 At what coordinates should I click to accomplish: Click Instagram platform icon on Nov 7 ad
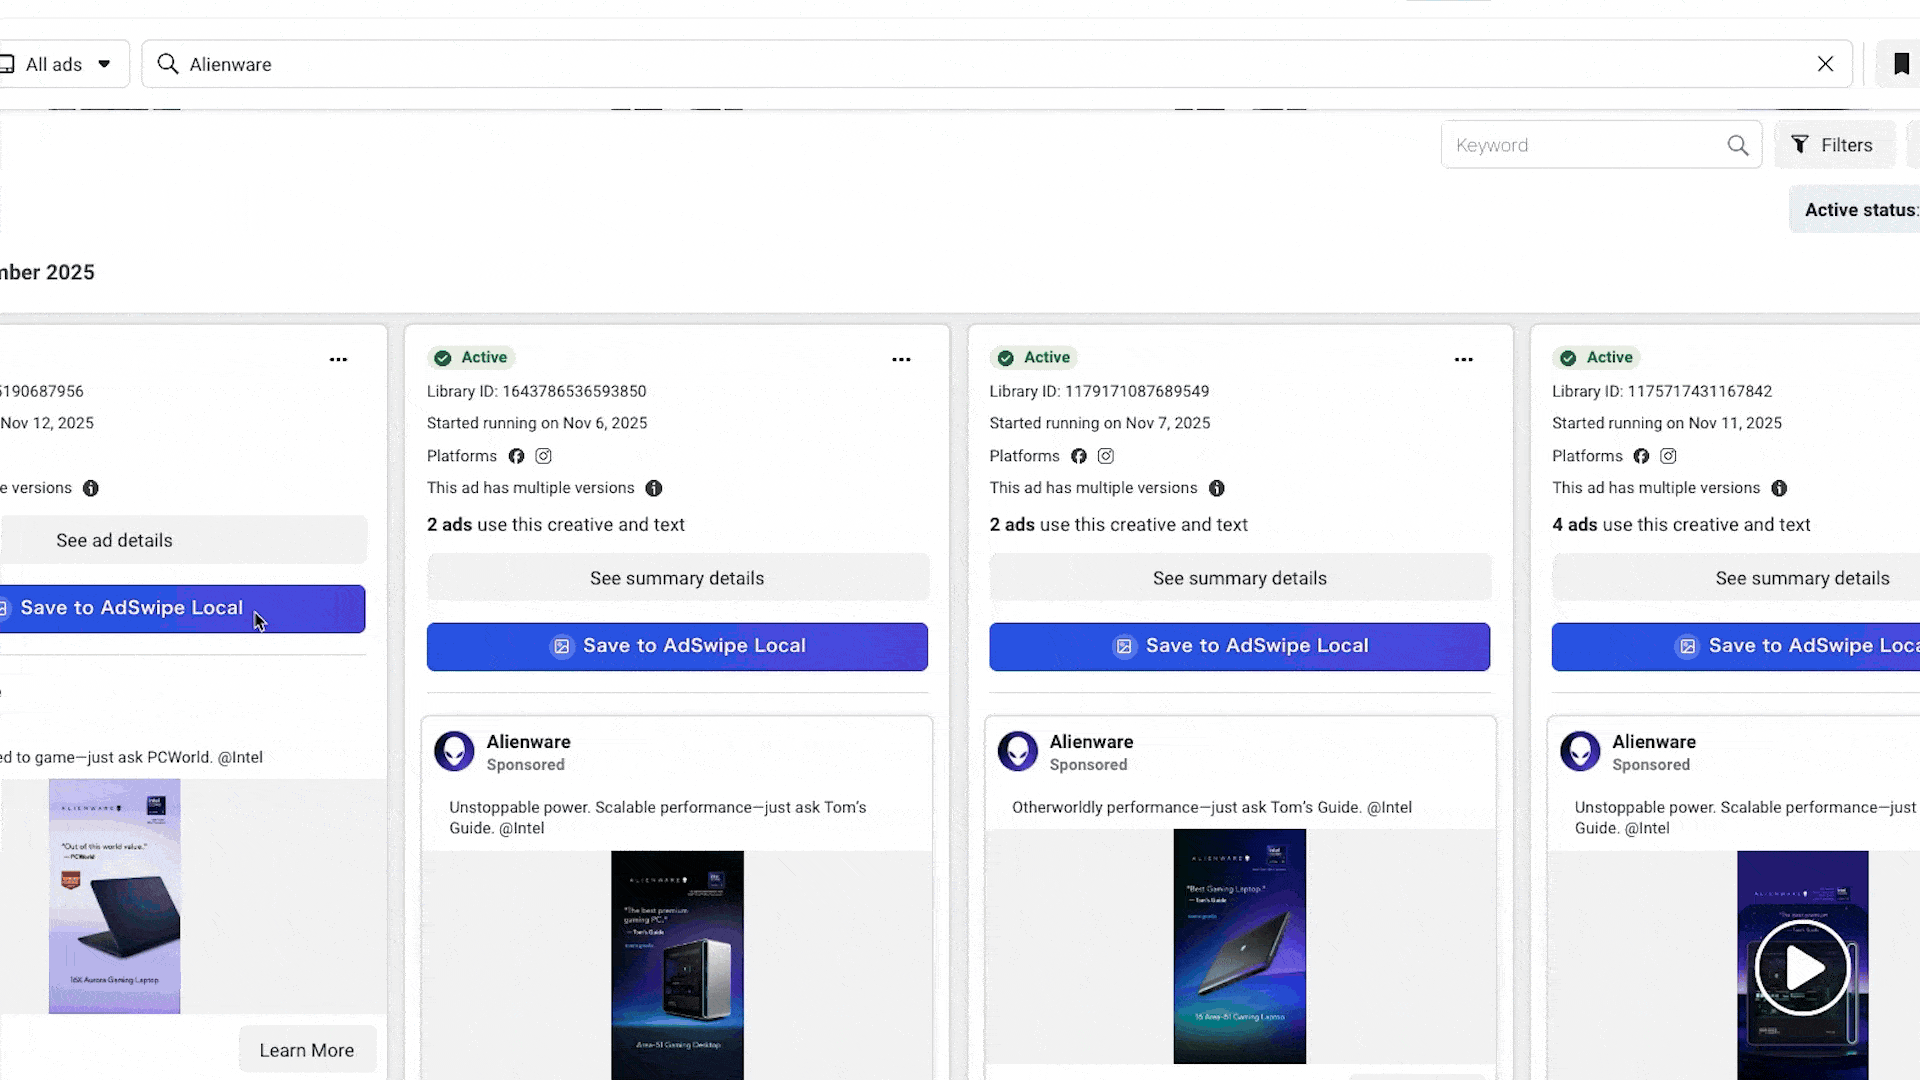point(1106,456)
